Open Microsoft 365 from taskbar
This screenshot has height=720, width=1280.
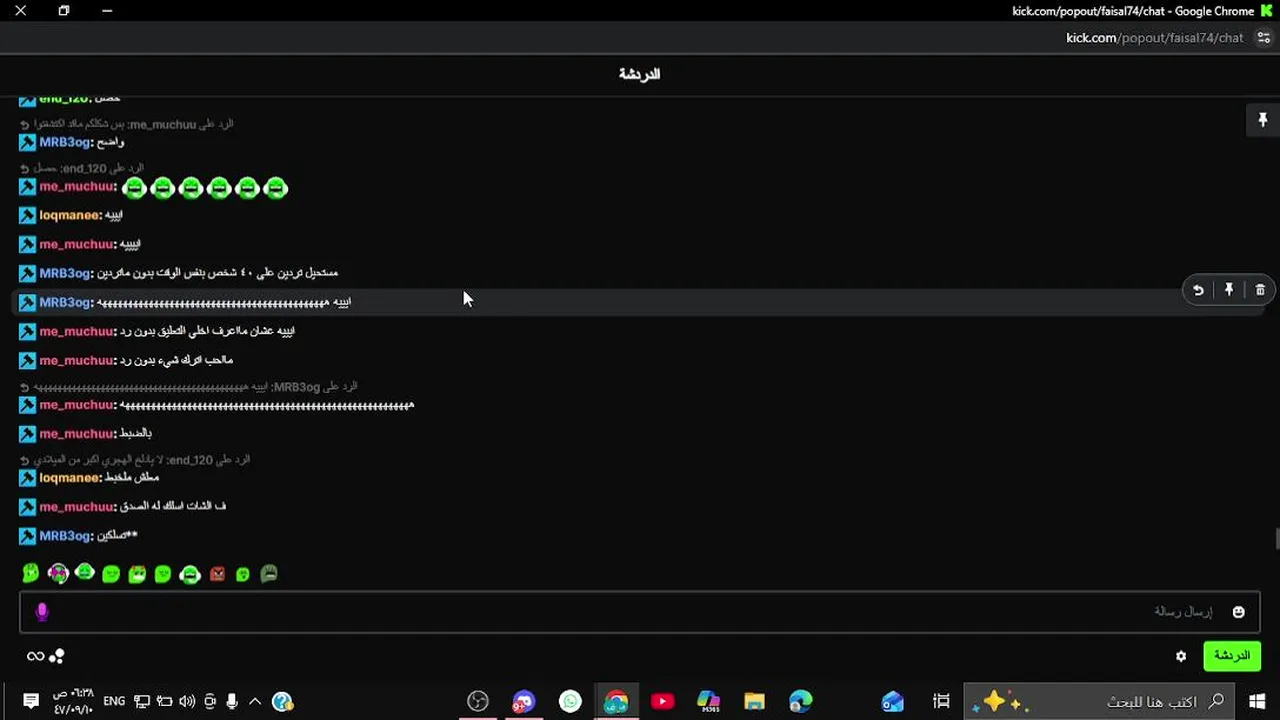(708, 701)
